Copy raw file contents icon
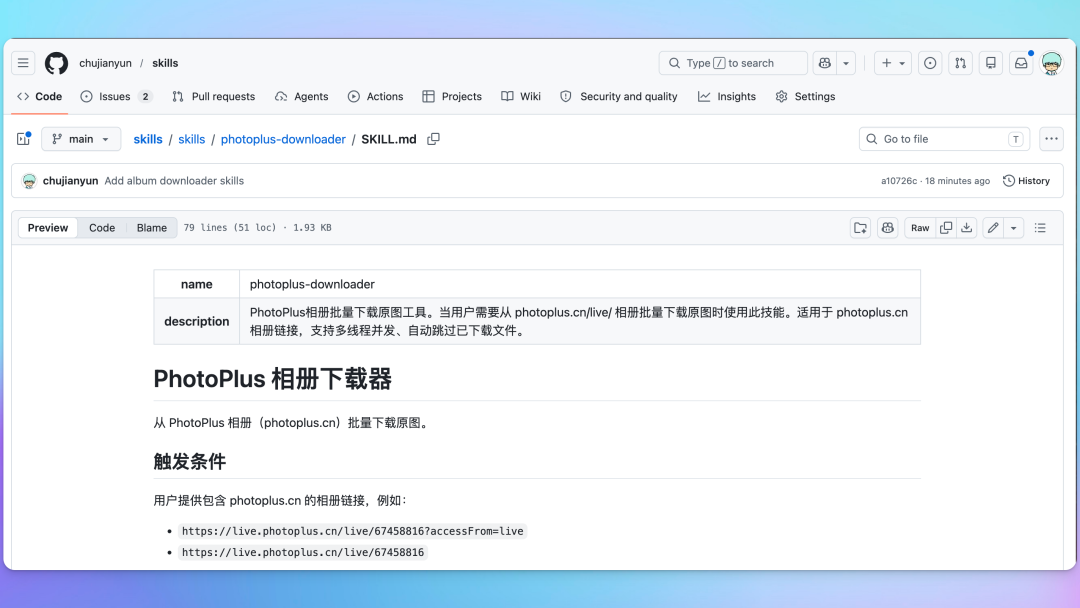Image resolution: width=1080 pixels, height=608 pixels. tap(946, 228)
